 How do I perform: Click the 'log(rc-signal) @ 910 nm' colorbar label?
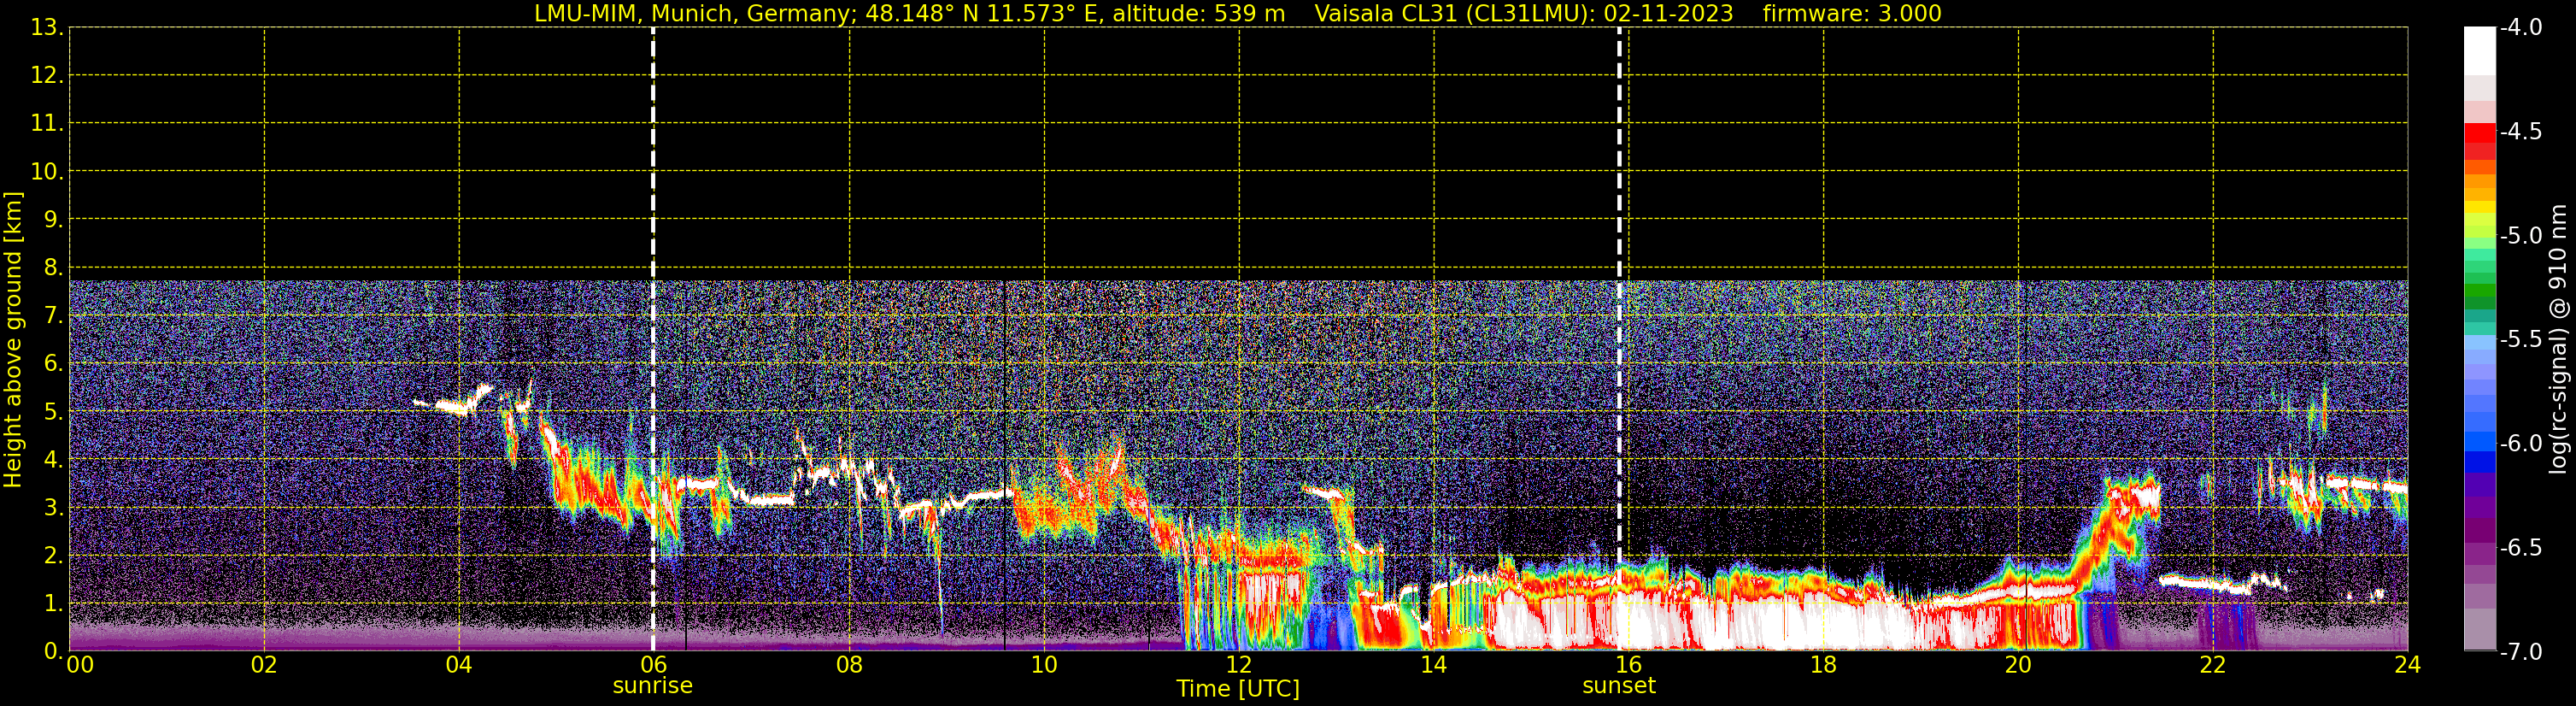pyautogui.click(x=2558, y=339)
